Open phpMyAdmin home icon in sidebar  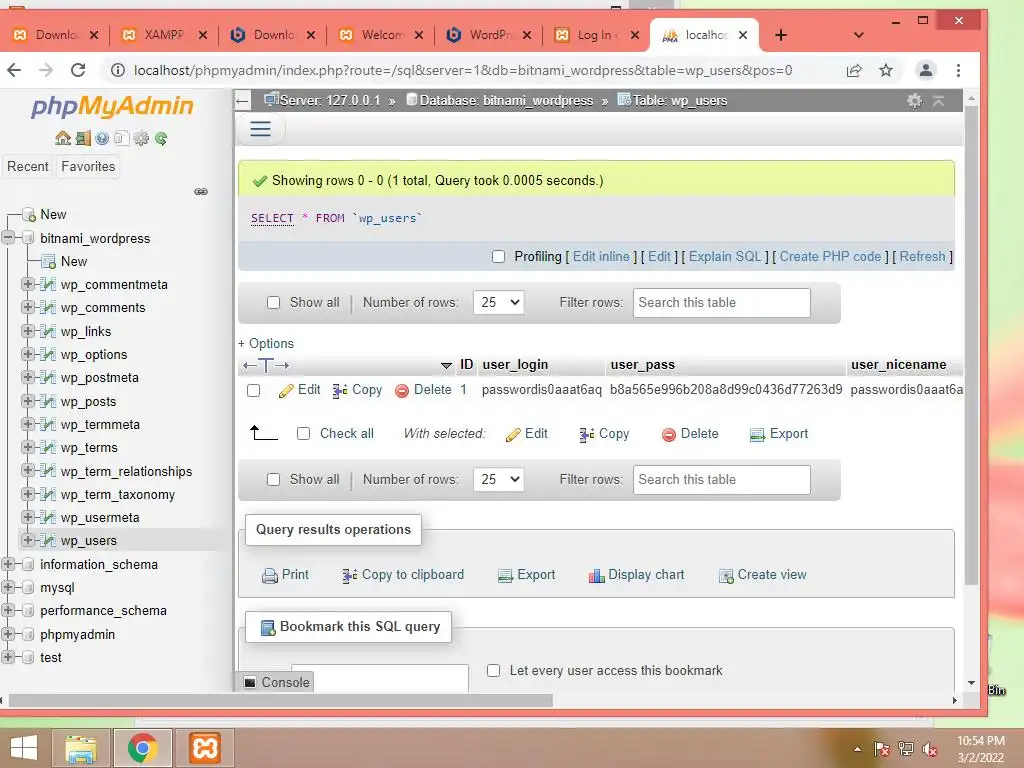point(63,138)
